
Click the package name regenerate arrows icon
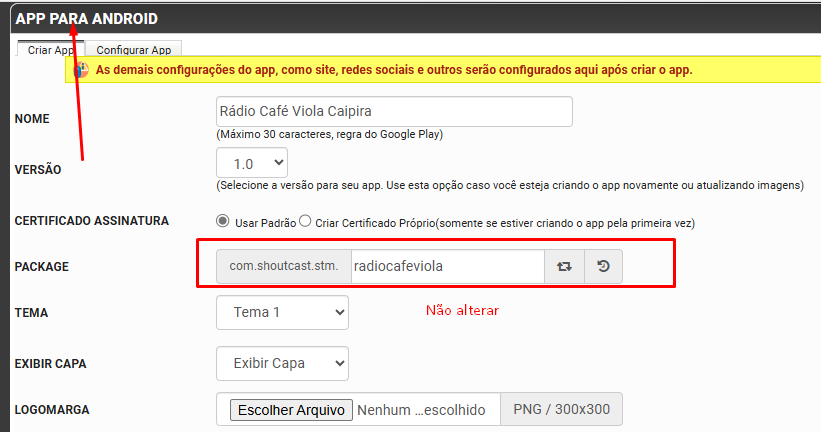click(x=564, y=267)
